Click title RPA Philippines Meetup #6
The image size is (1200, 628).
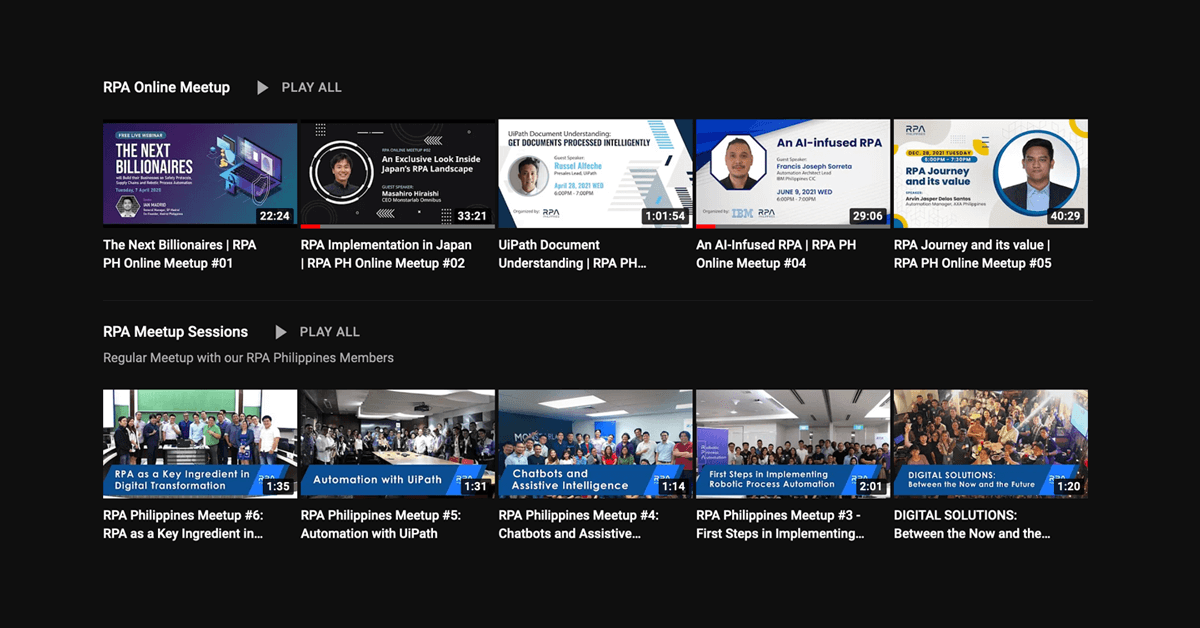point(183,524)
